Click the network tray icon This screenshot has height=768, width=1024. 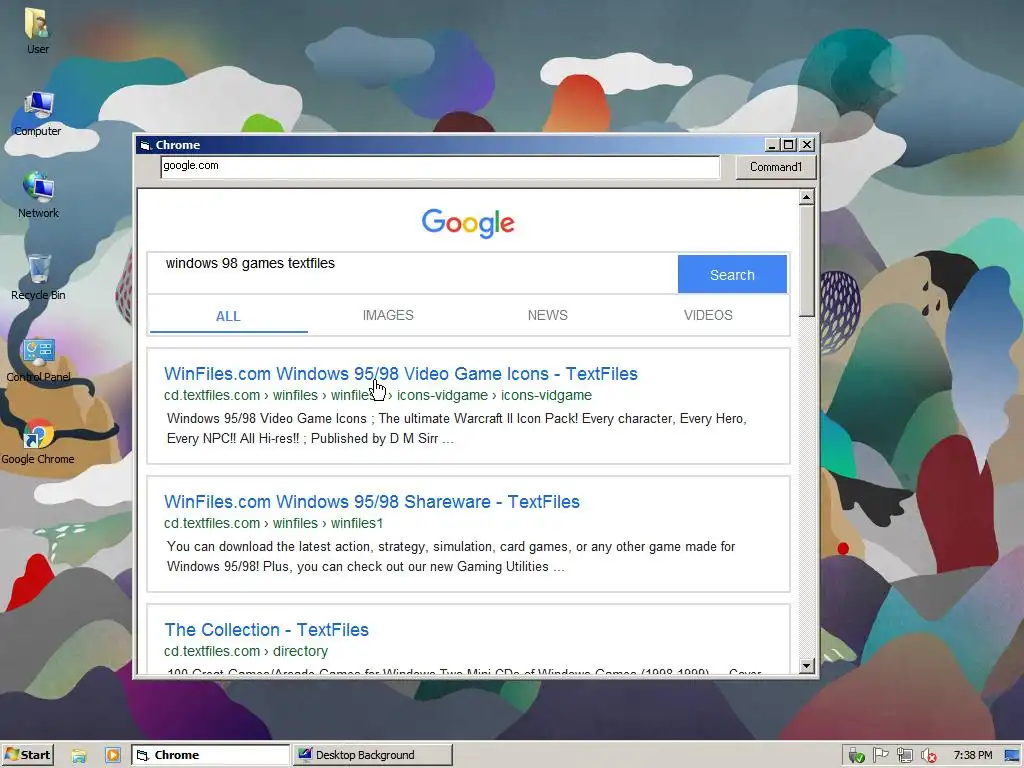point(904,756)
